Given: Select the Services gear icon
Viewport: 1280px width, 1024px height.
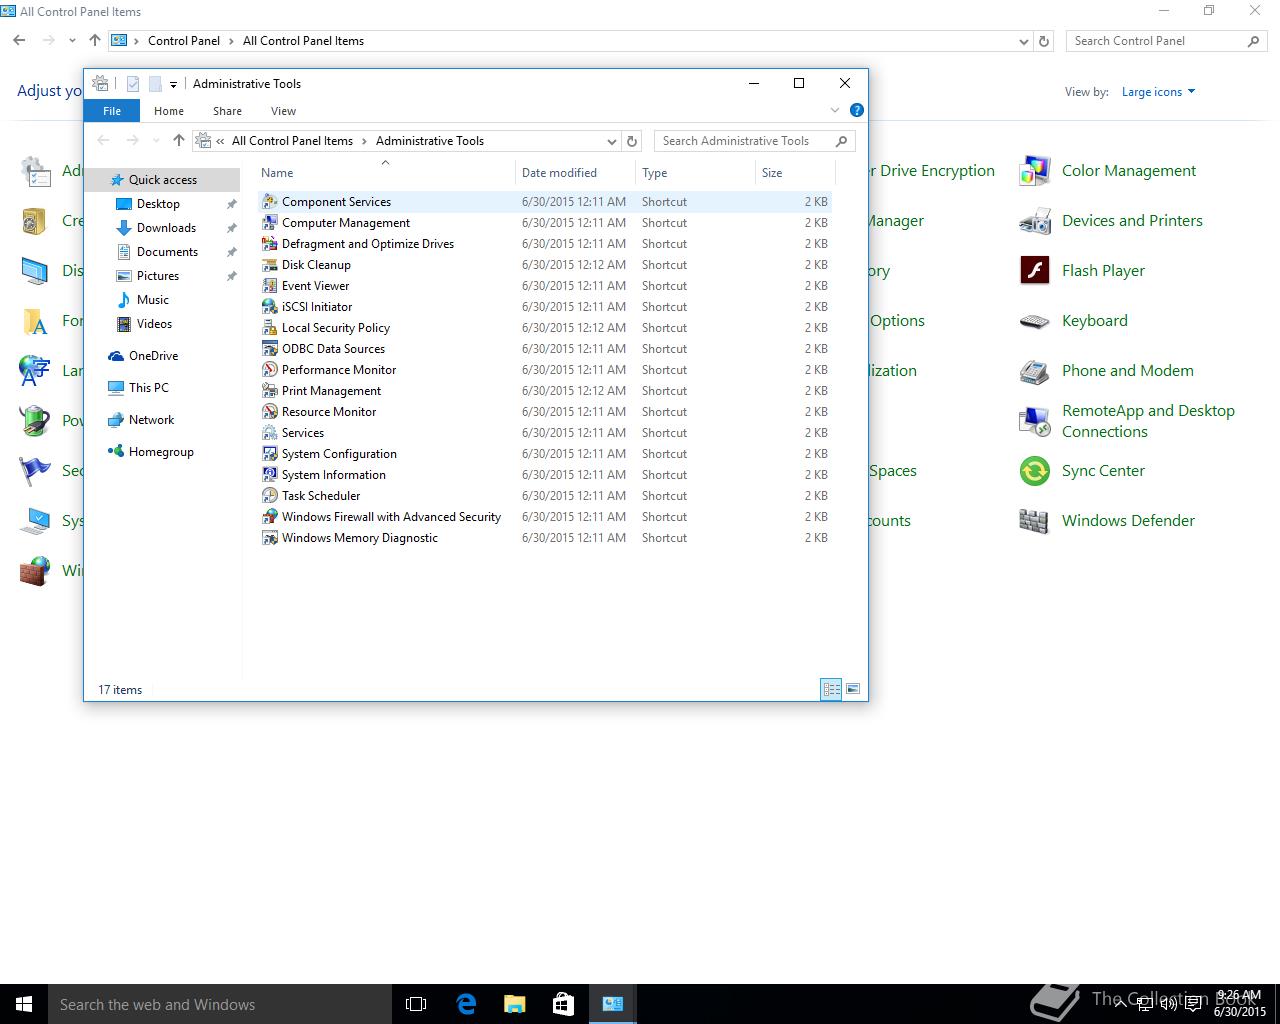Looking at the screenshot, I should coord(270,432).
